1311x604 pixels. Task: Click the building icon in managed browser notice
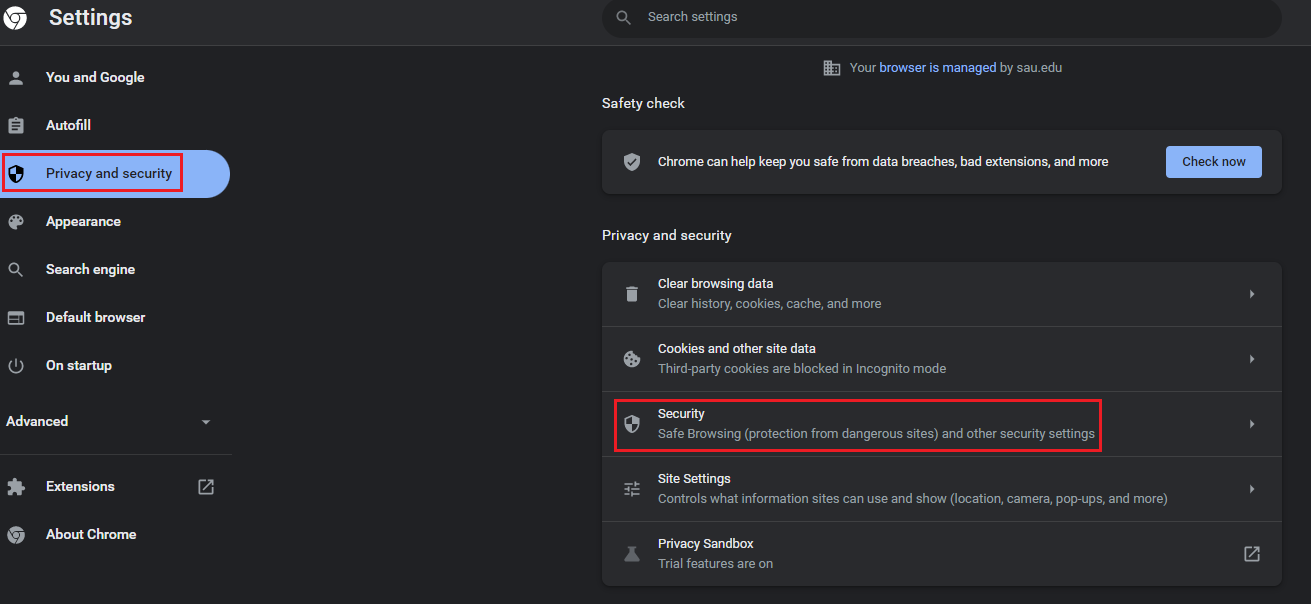[832, 68]
